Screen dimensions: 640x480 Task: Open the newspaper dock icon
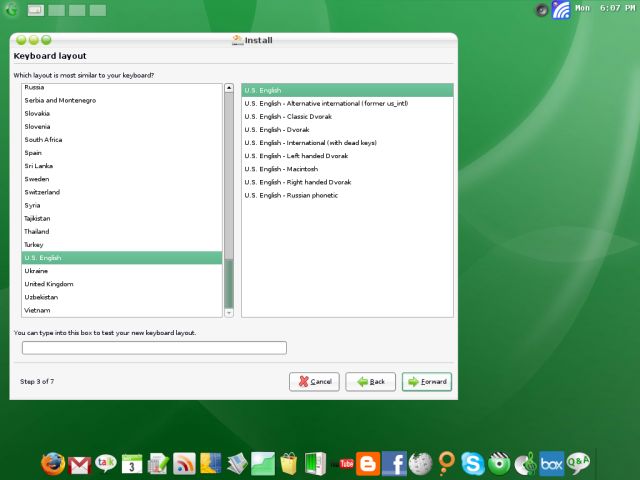click(x=237, y=464)
